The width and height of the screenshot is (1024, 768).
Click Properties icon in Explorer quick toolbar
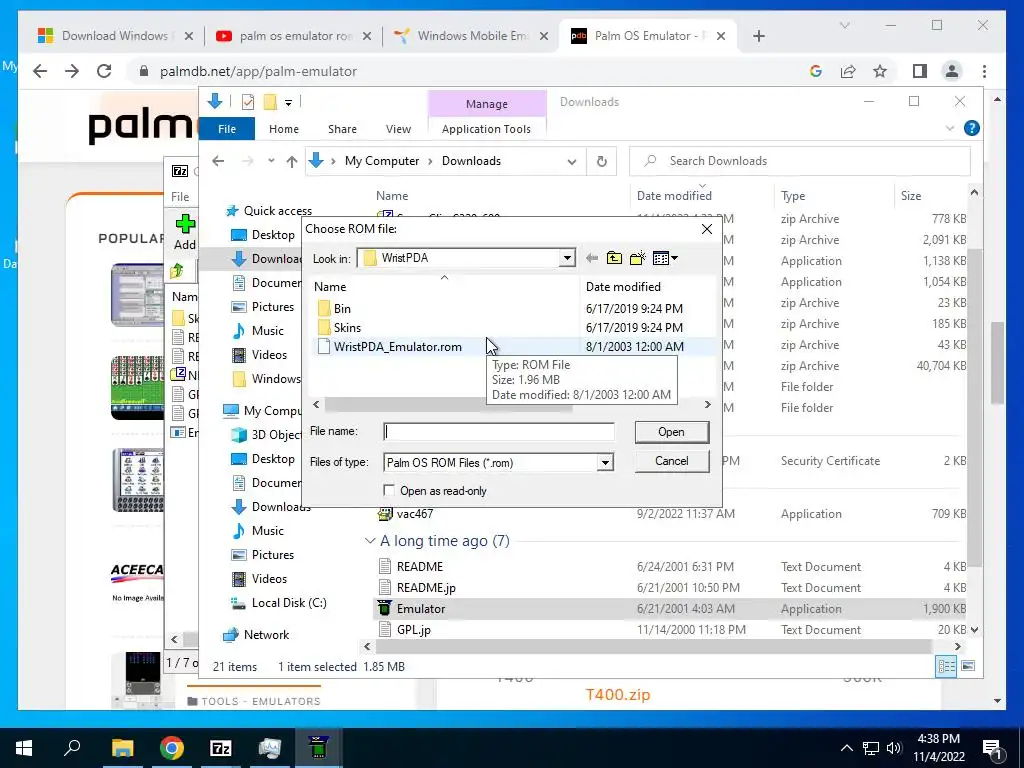click(248, 102)
